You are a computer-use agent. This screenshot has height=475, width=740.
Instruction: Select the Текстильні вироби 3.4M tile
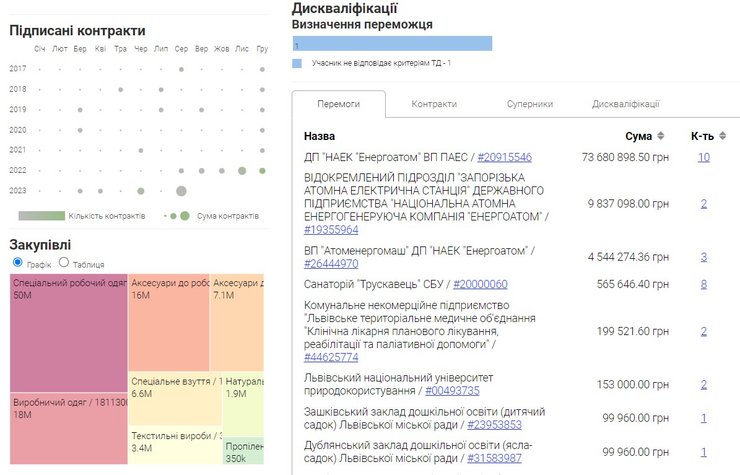pyautogui.click(x=175, y=445)
